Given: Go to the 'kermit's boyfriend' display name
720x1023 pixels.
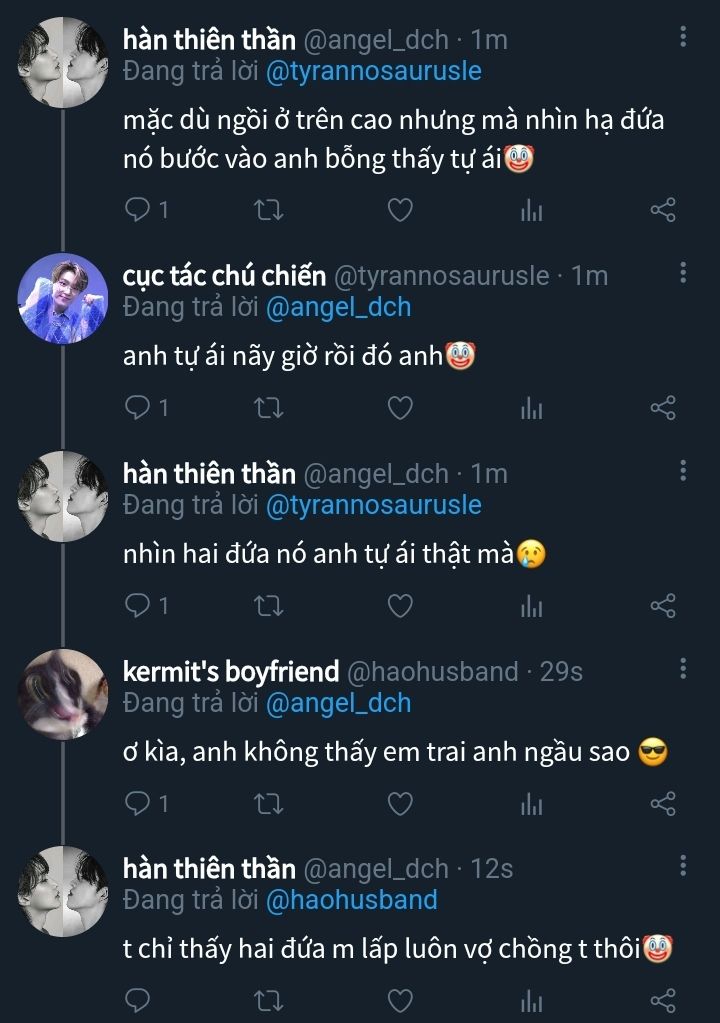Looking at the screenshot, I should coord(230,671).
